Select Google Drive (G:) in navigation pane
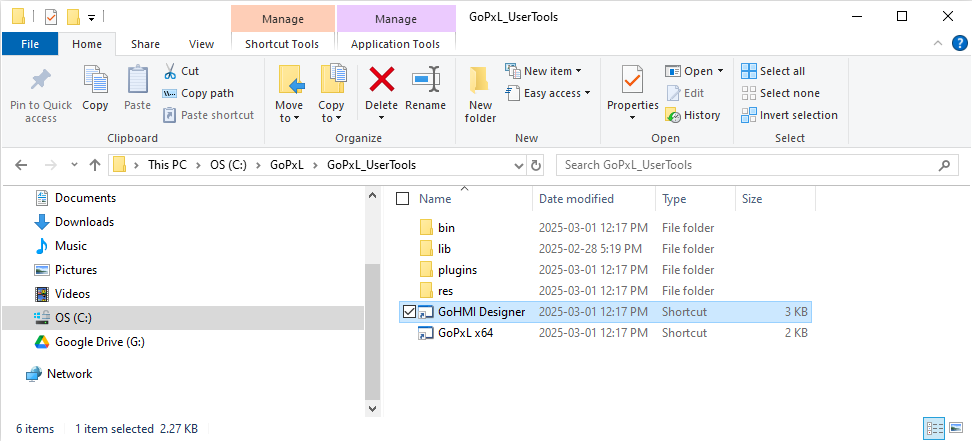The height and width of the screenshot is (441, 972). pyautogui.click(x=99, y=342)
